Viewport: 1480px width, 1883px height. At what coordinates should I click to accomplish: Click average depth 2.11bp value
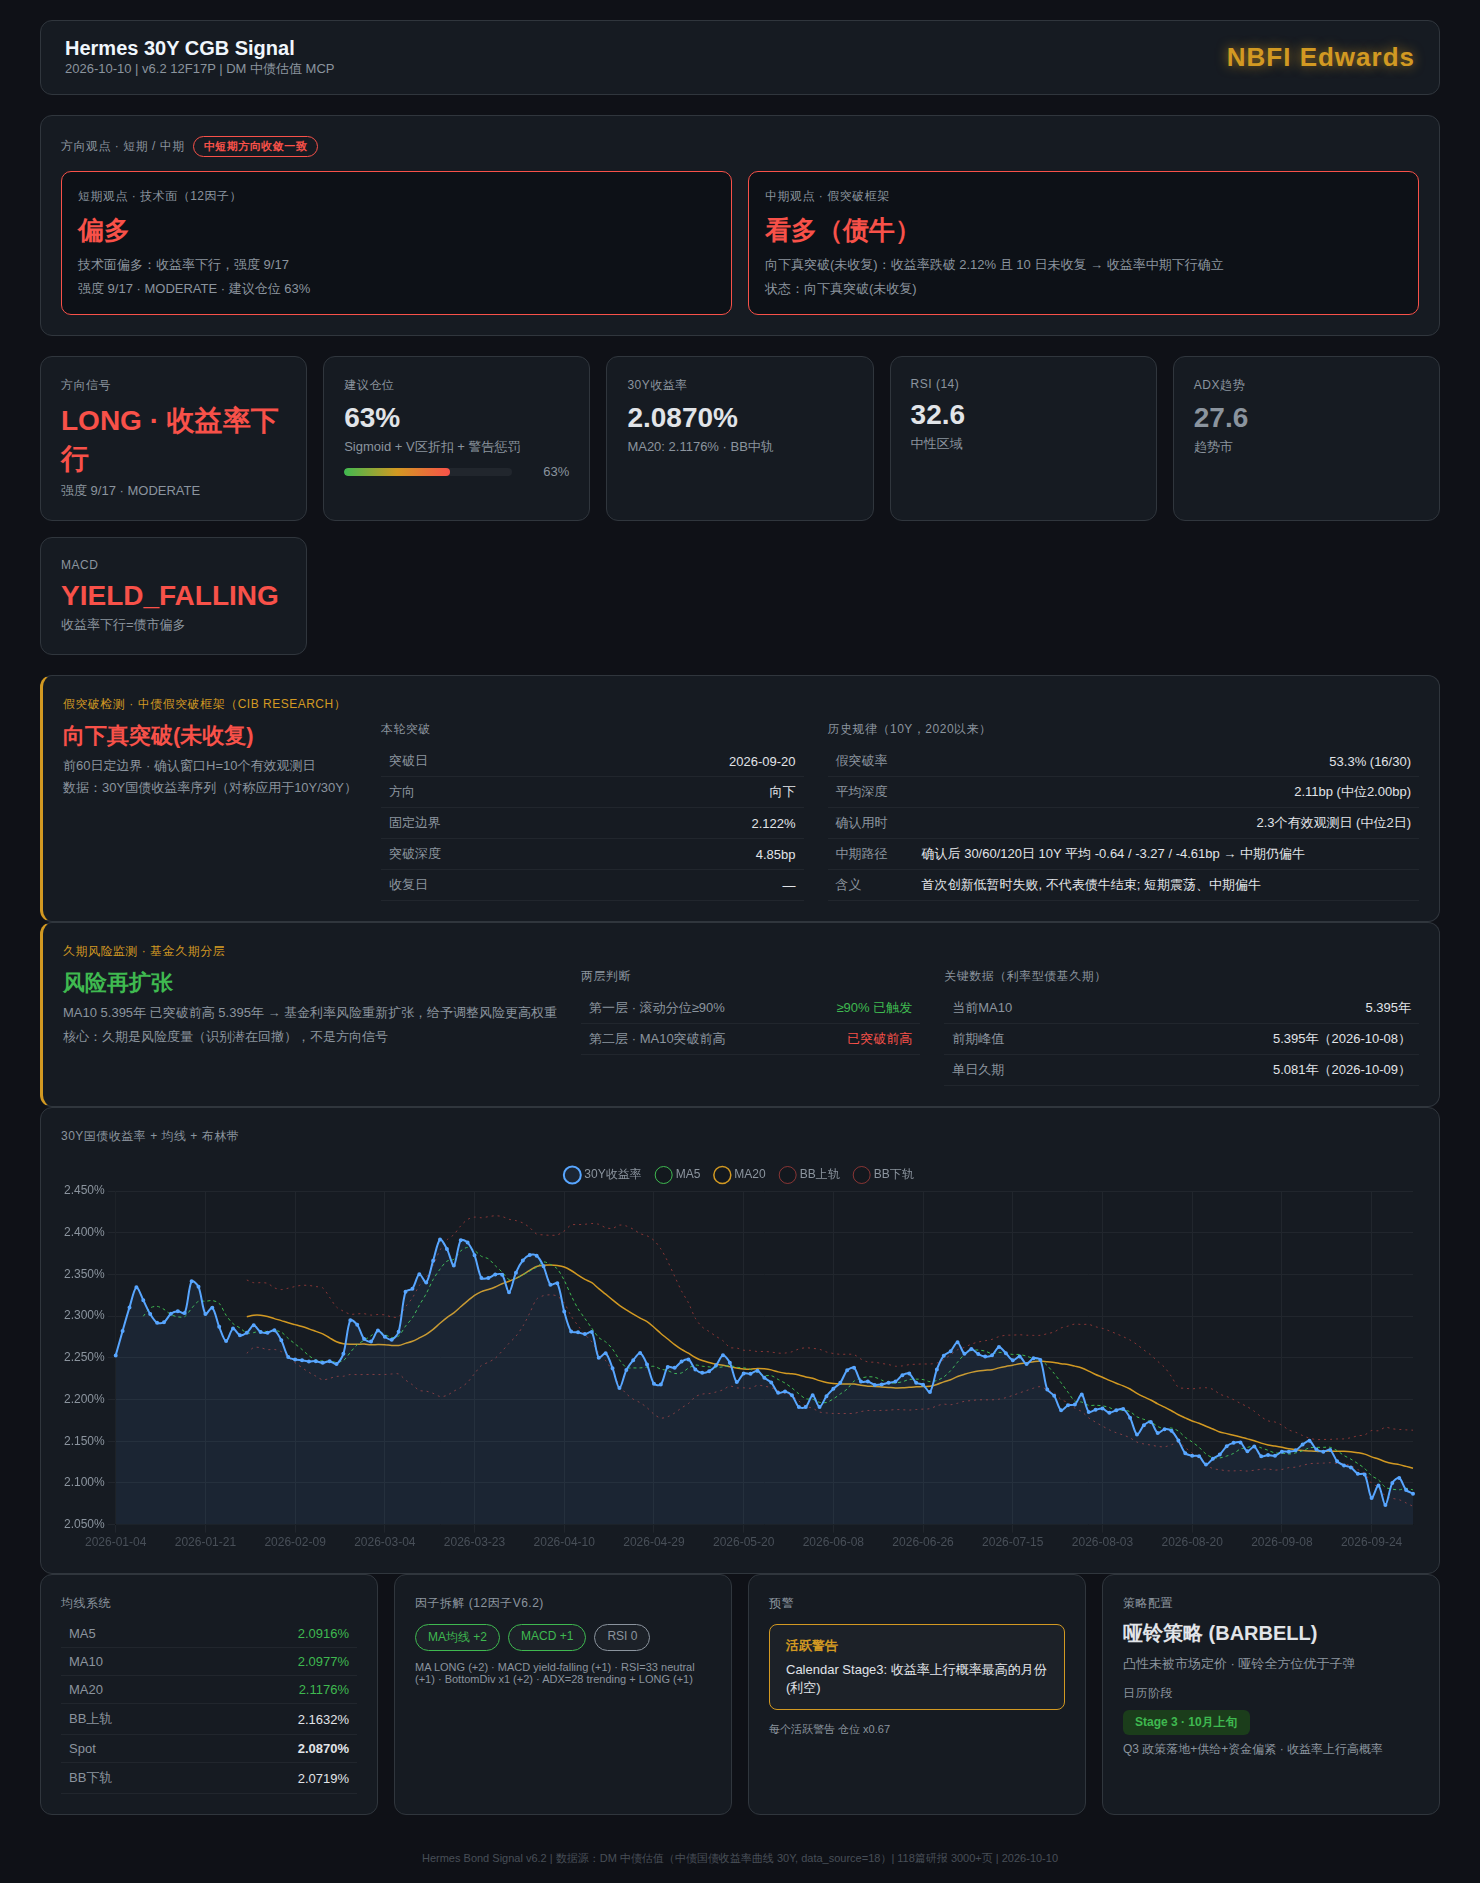1352,792
